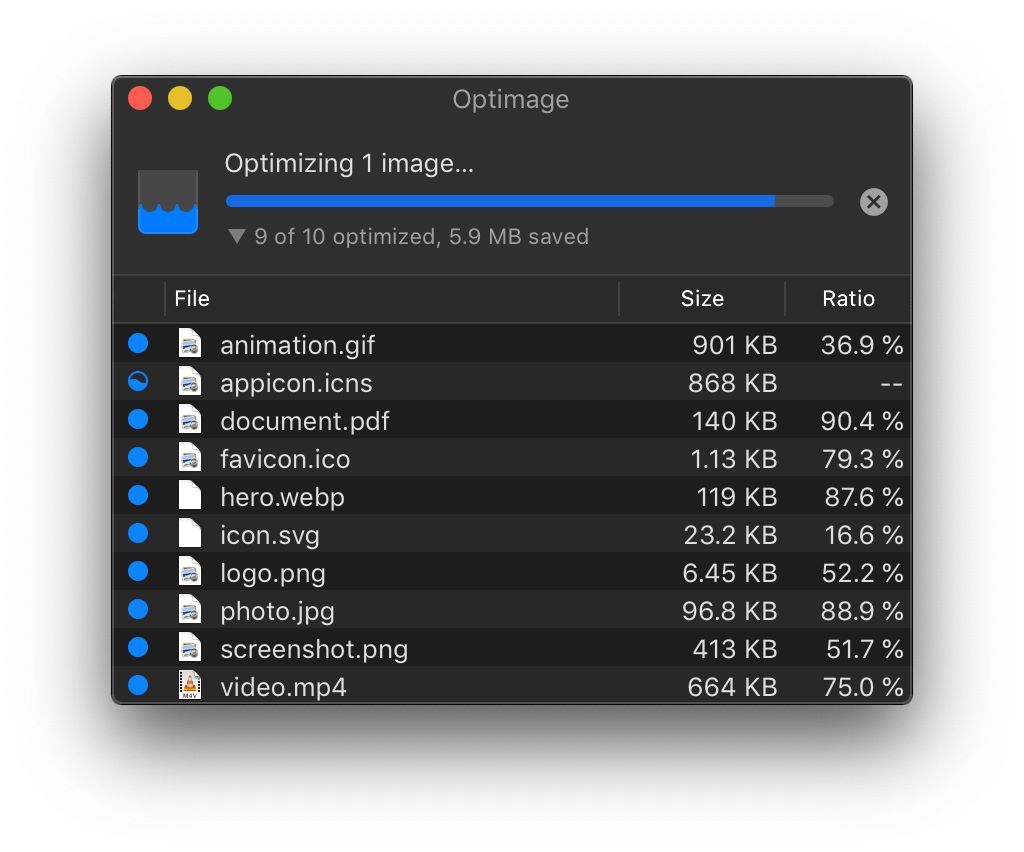Select the hero.webp file name
This screenshot has height=852, width=1024.
[x=283, y=497]
